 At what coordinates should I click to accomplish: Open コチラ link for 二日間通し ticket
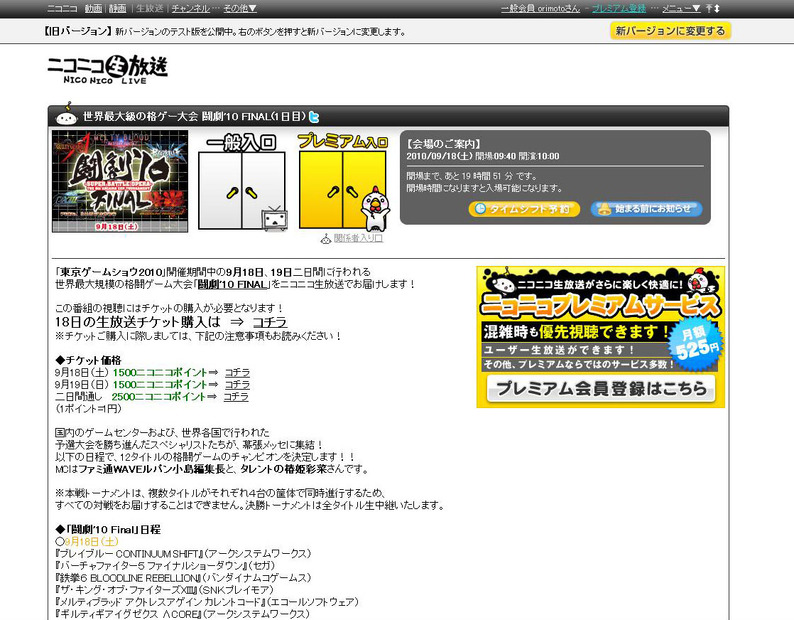tap(236, 397)
